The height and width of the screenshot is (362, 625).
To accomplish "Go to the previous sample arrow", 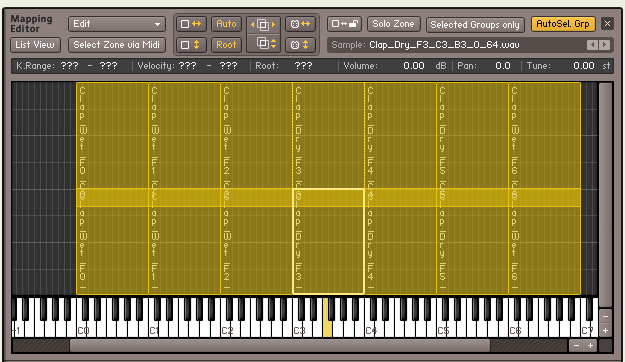I will click(592, 45).
